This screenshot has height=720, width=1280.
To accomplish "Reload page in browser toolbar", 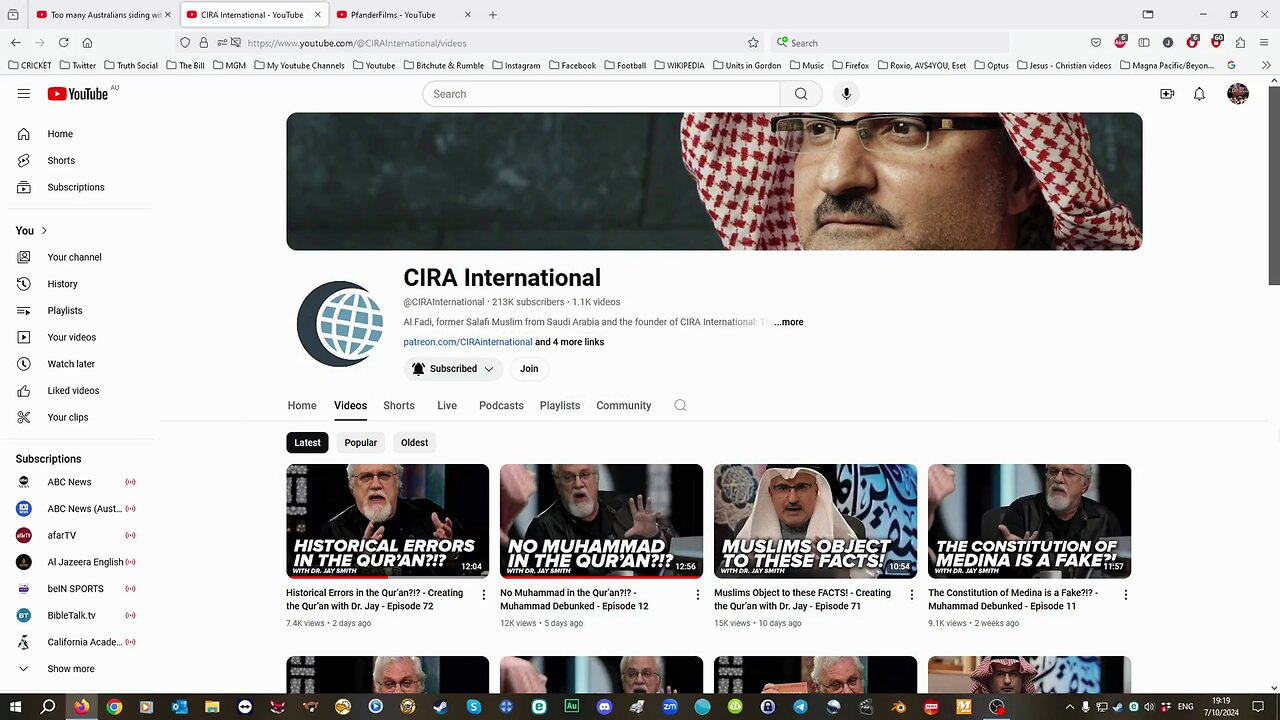I will click(63, 43).
